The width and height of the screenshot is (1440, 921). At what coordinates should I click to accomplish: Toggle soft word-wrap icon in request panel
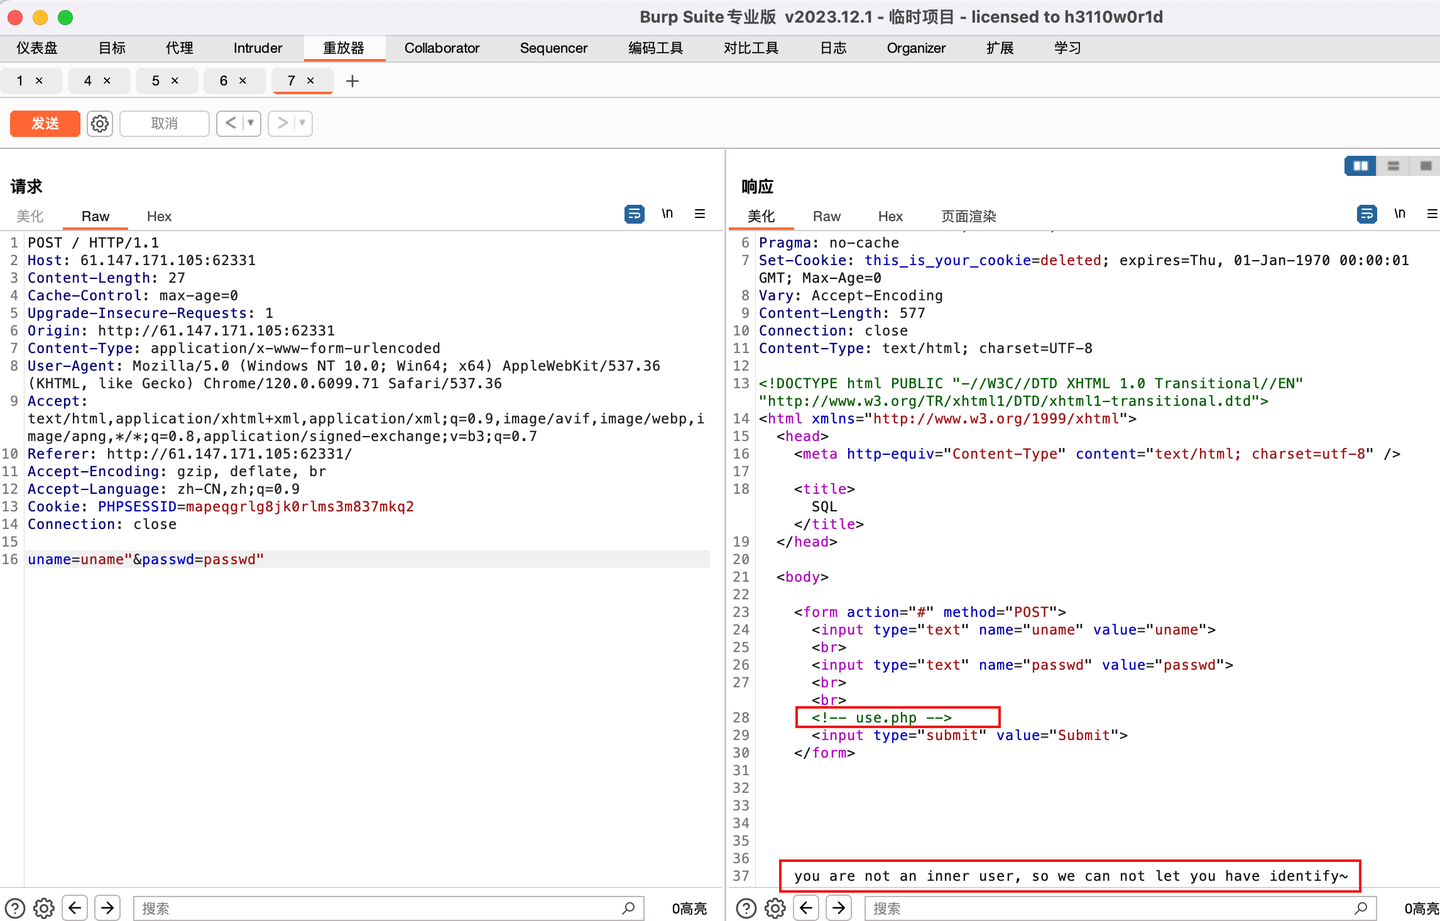click(x=634, y=213)
